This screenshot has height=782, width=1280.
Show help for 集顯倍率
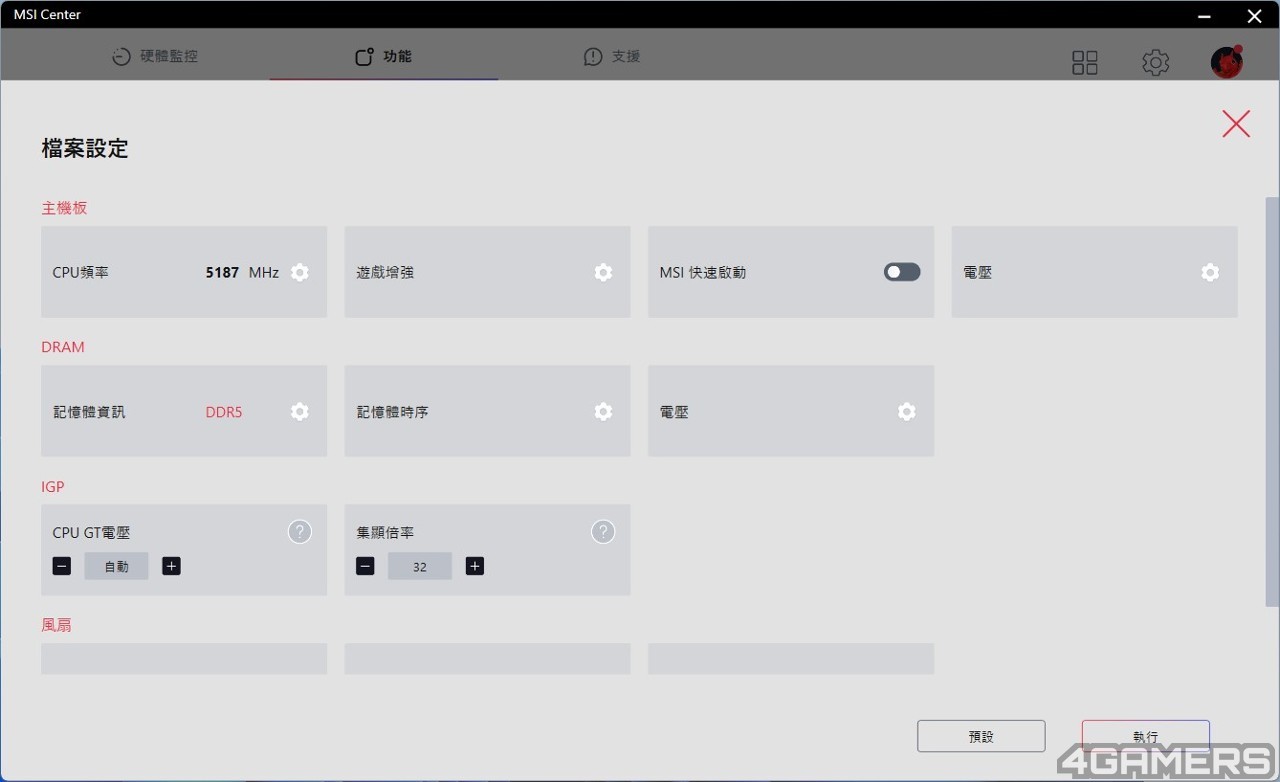[603, 532]
